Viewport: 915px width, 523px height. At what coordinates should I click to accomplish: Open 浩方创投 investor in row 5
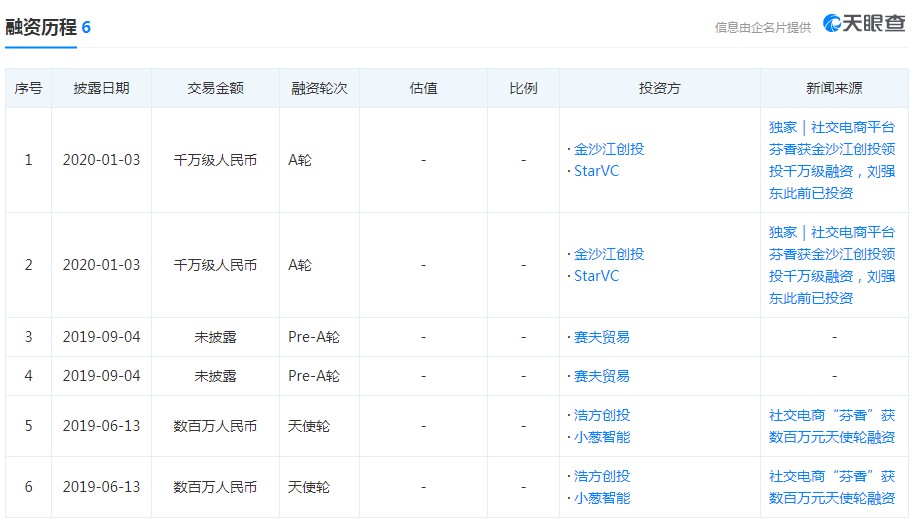coord(602,415)
